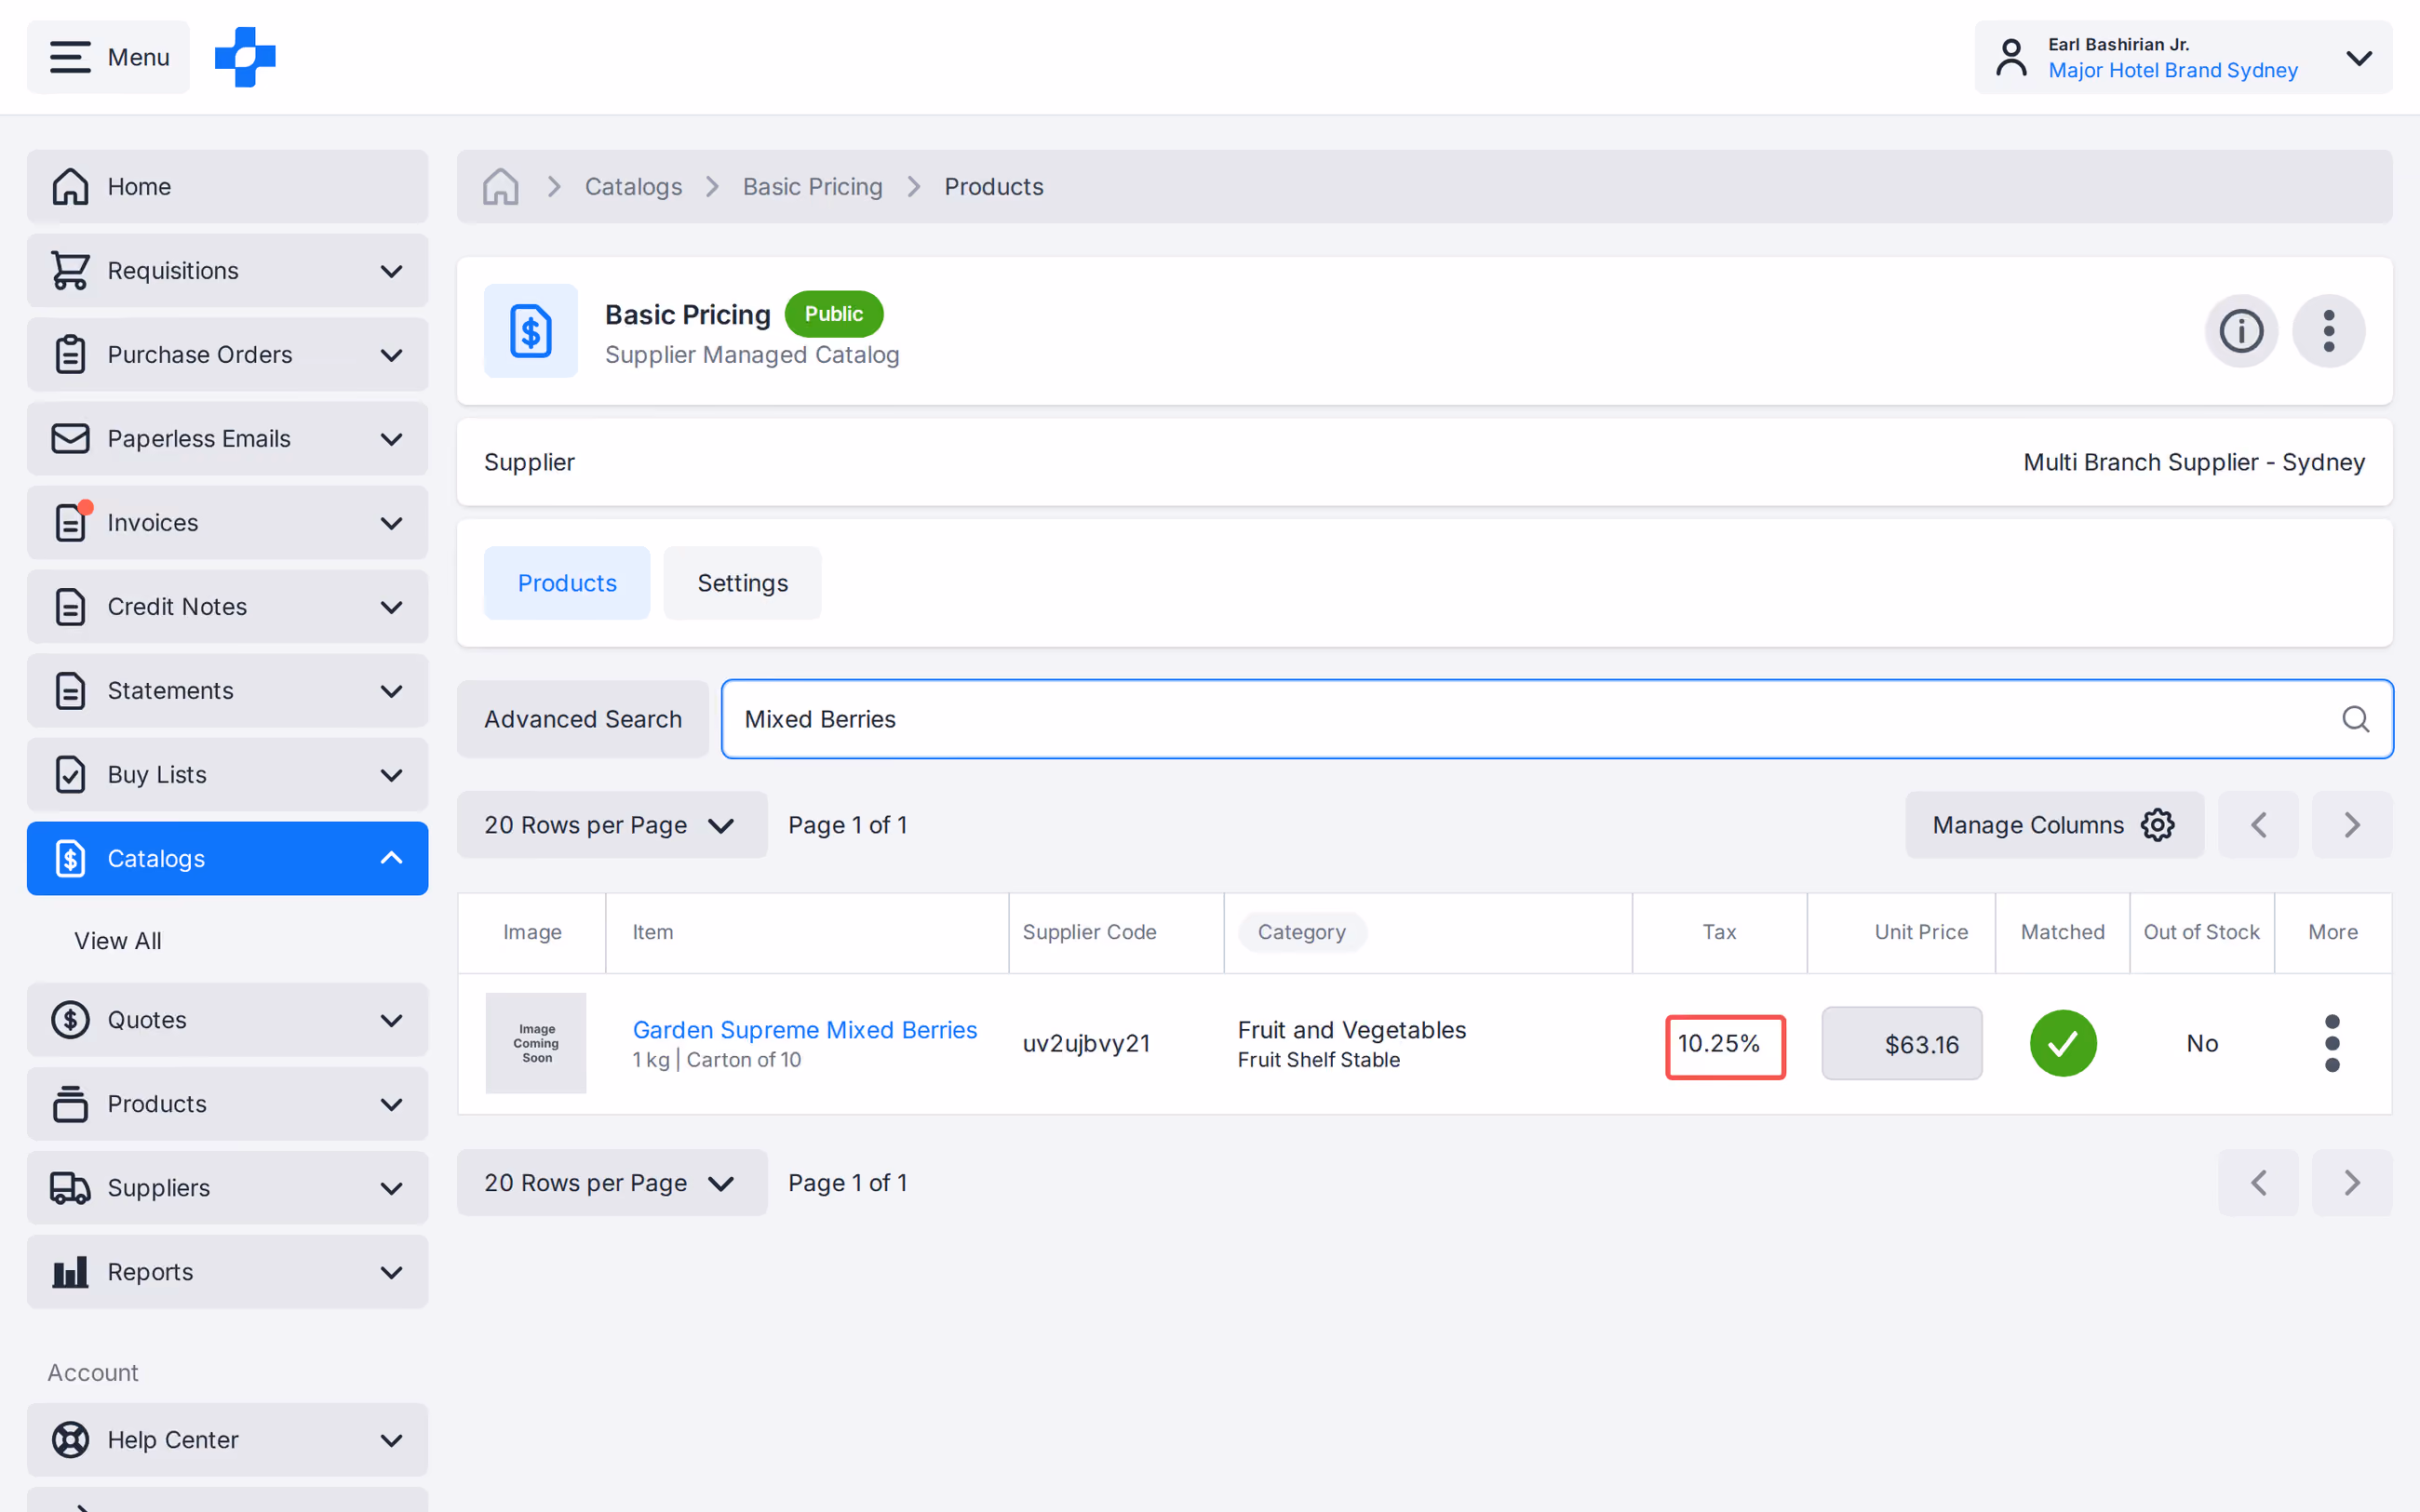Click the Image Coming Soon thumbnail
The width and height of the screenshot is (2420, 1512).
(536, 1043)
